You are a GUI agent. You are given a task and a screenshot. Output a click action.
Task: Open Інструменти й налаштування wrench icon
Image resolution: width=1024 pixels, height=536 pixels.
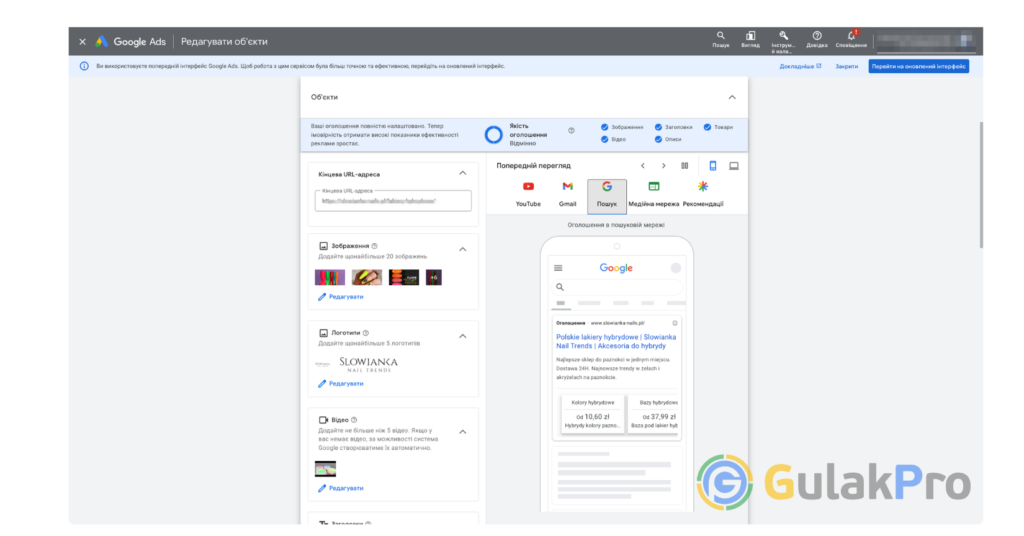click(783, 41)
